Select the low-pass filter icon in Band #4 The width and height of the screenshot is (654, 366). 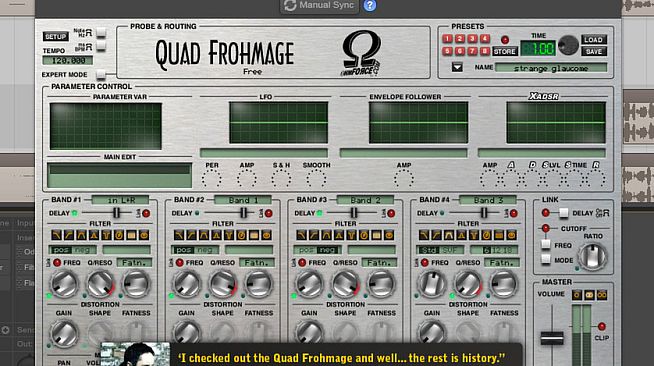coord(424,236)
